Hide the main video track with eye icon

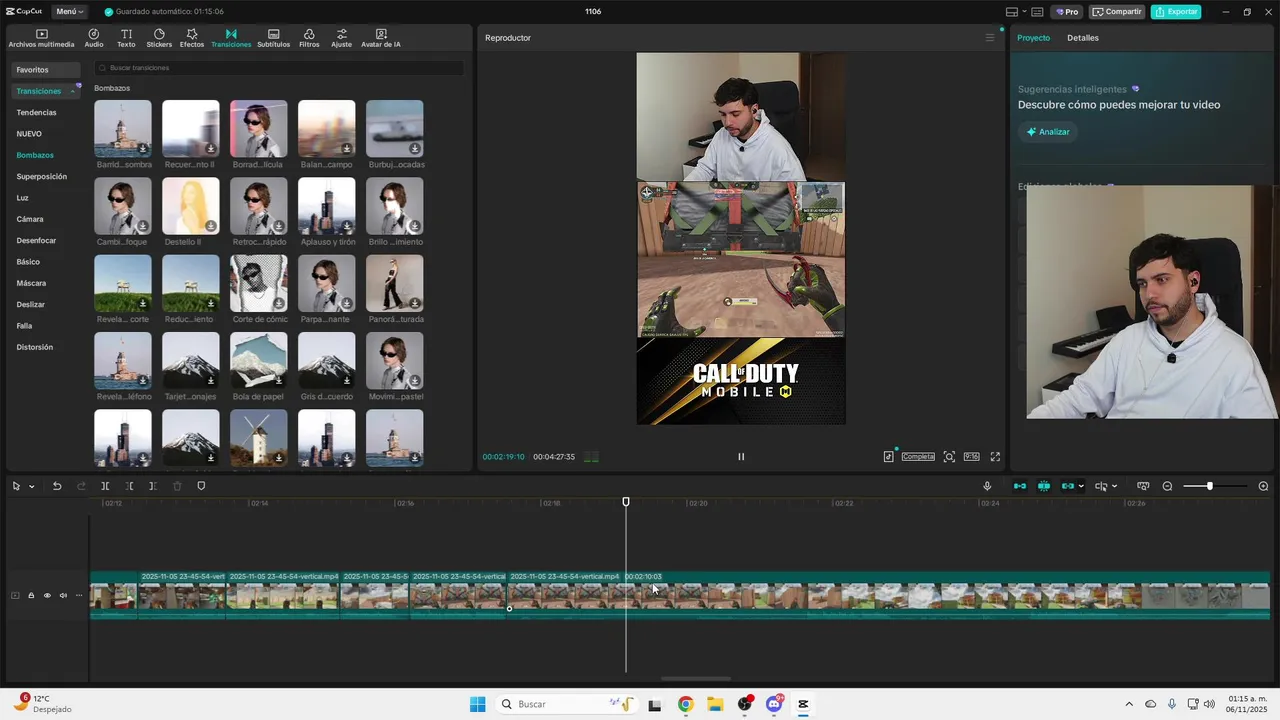tap(47, 595)
